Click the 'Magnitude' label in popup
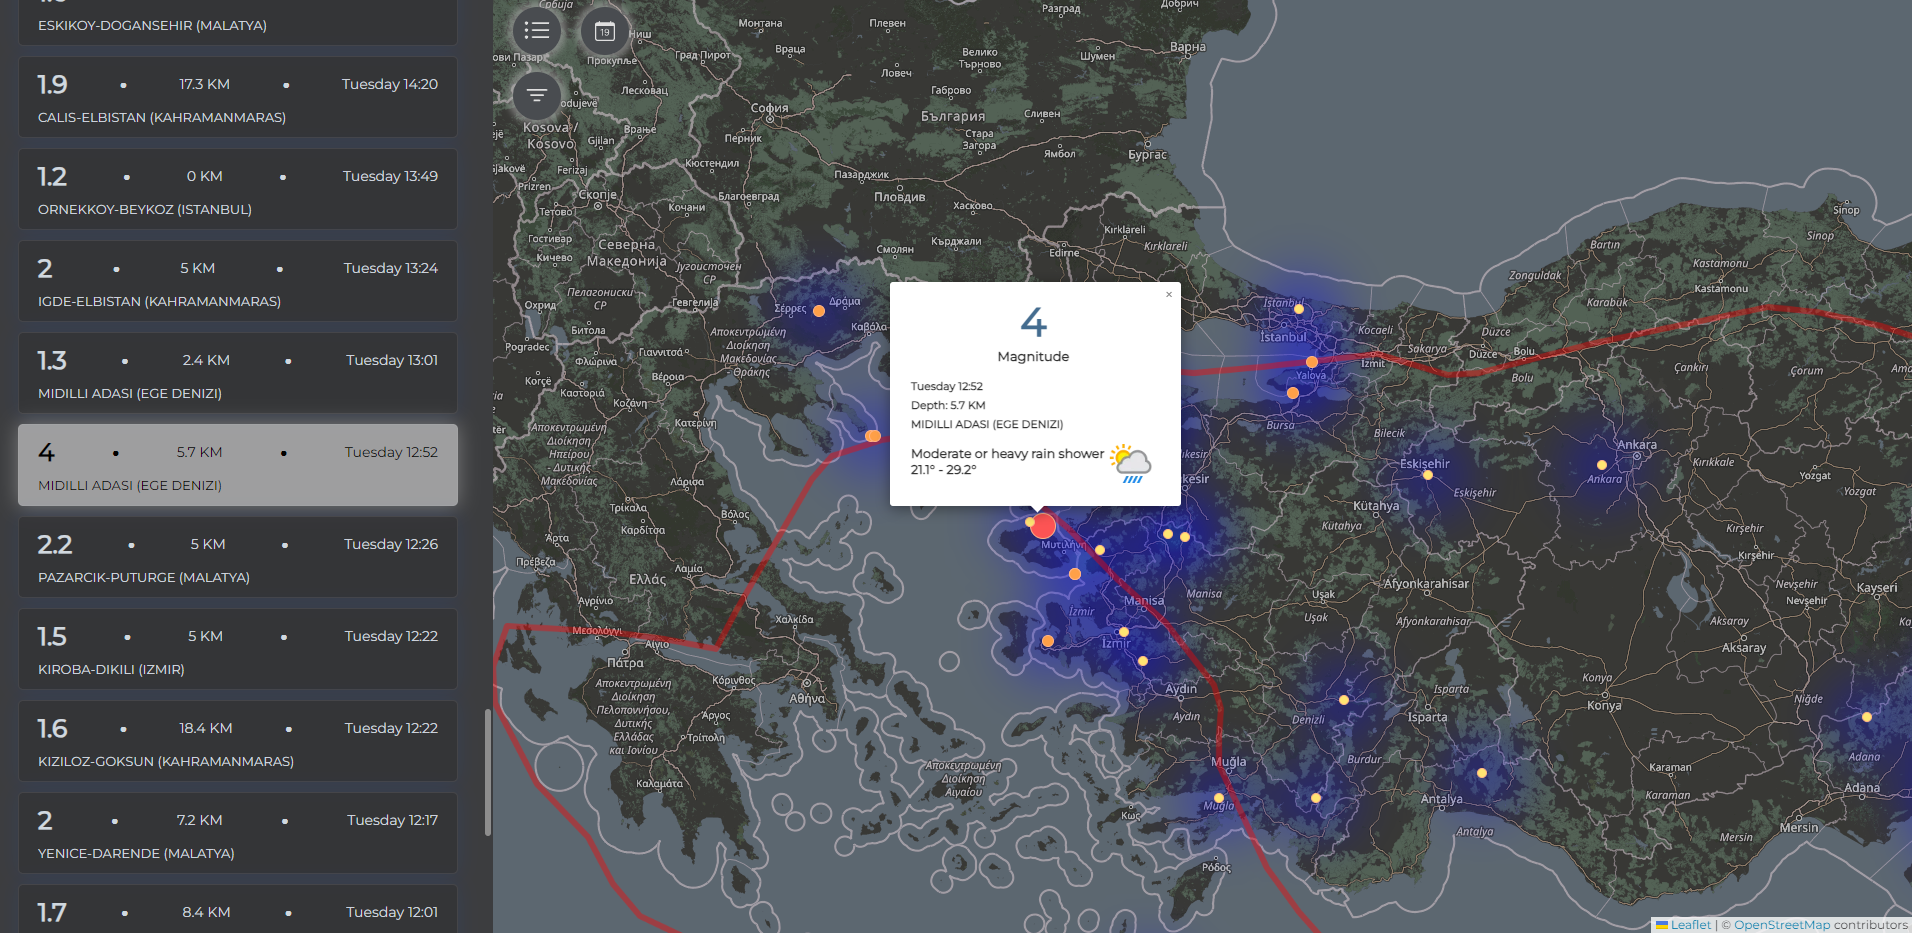This screenshot has height=933, width=1912. point(1033,356)
